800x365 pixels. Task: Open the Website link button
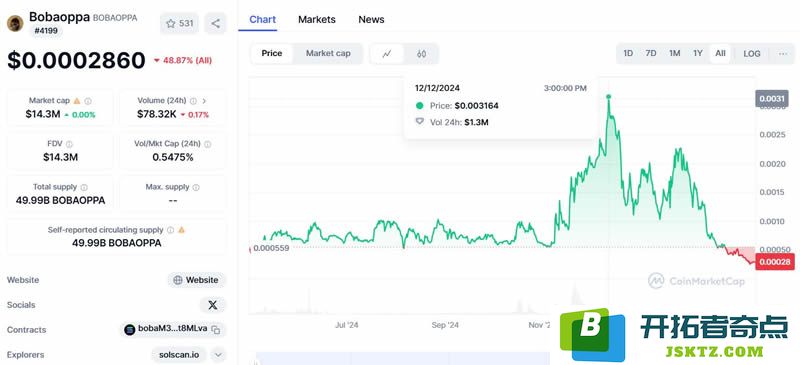pos(196,280)
